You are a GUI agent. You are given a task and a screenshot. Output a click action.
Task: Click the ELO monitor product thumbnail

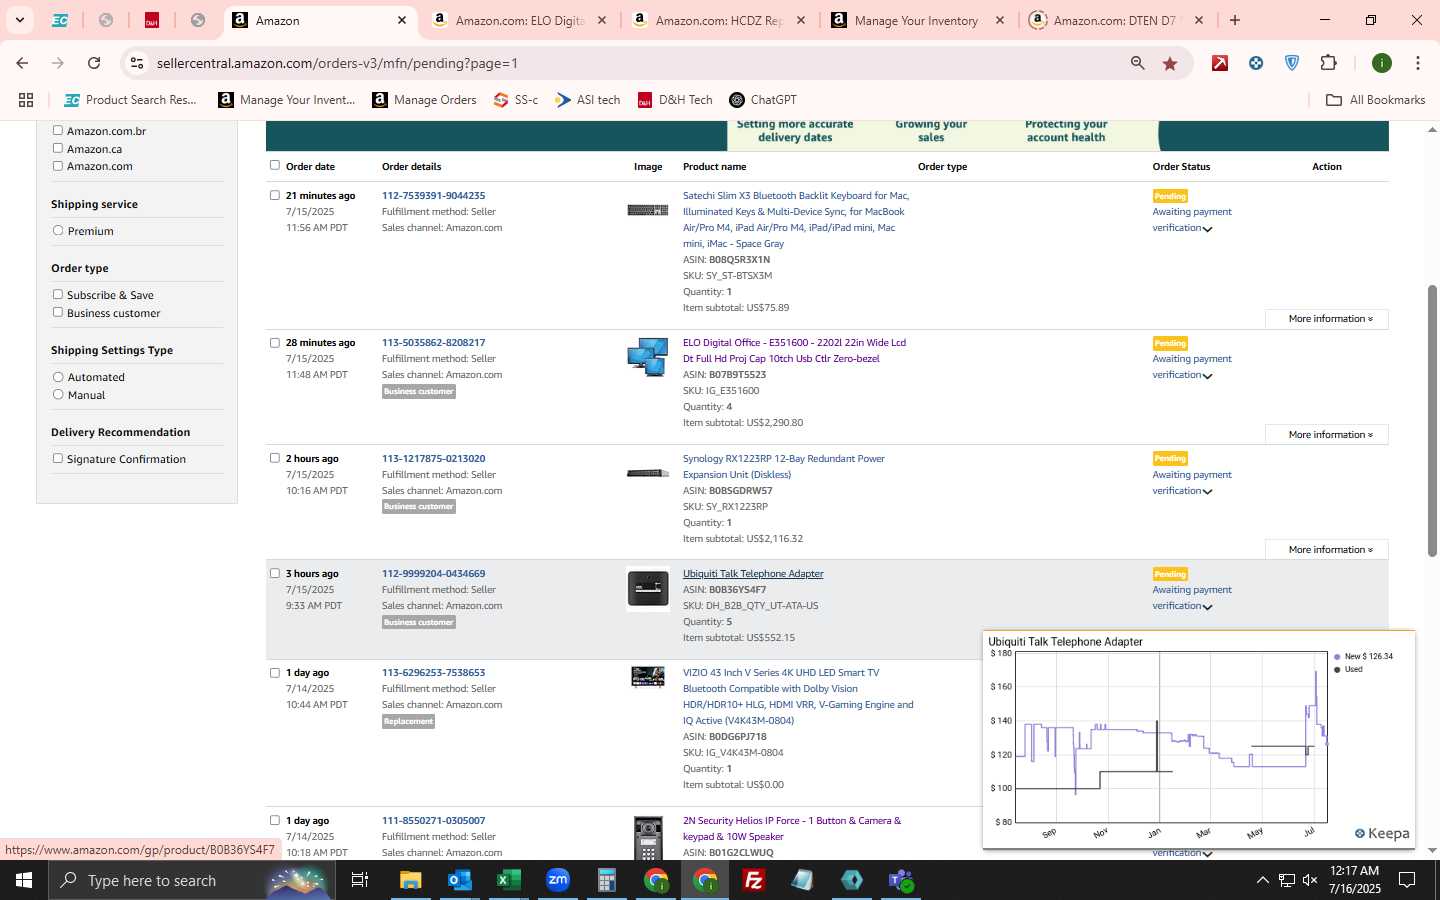point(648,357)
